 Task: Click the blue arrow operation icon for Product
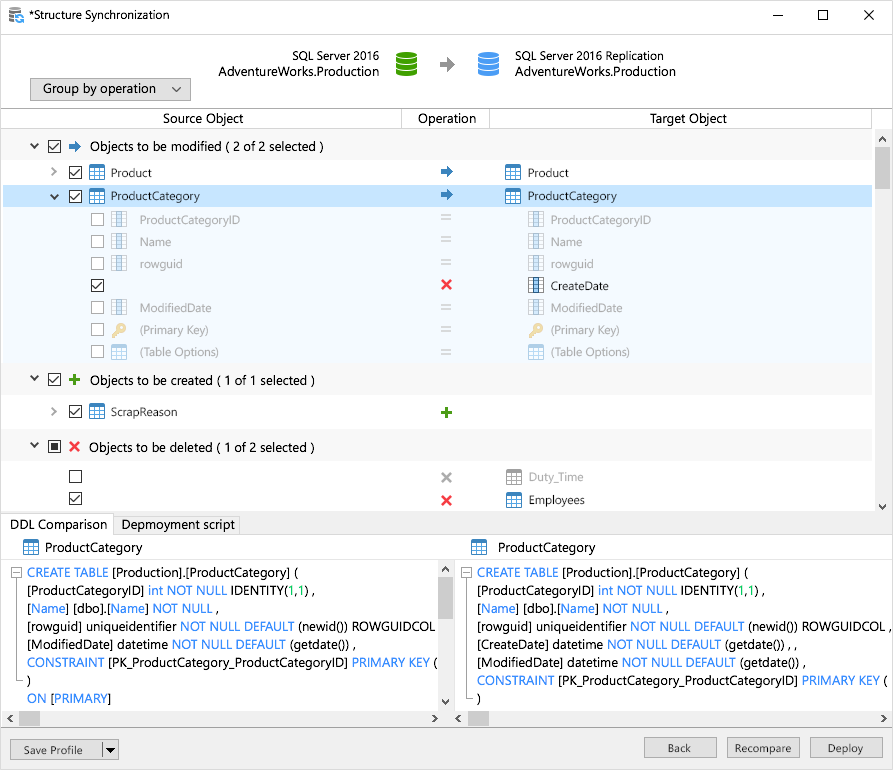click(x=446, y=172)
